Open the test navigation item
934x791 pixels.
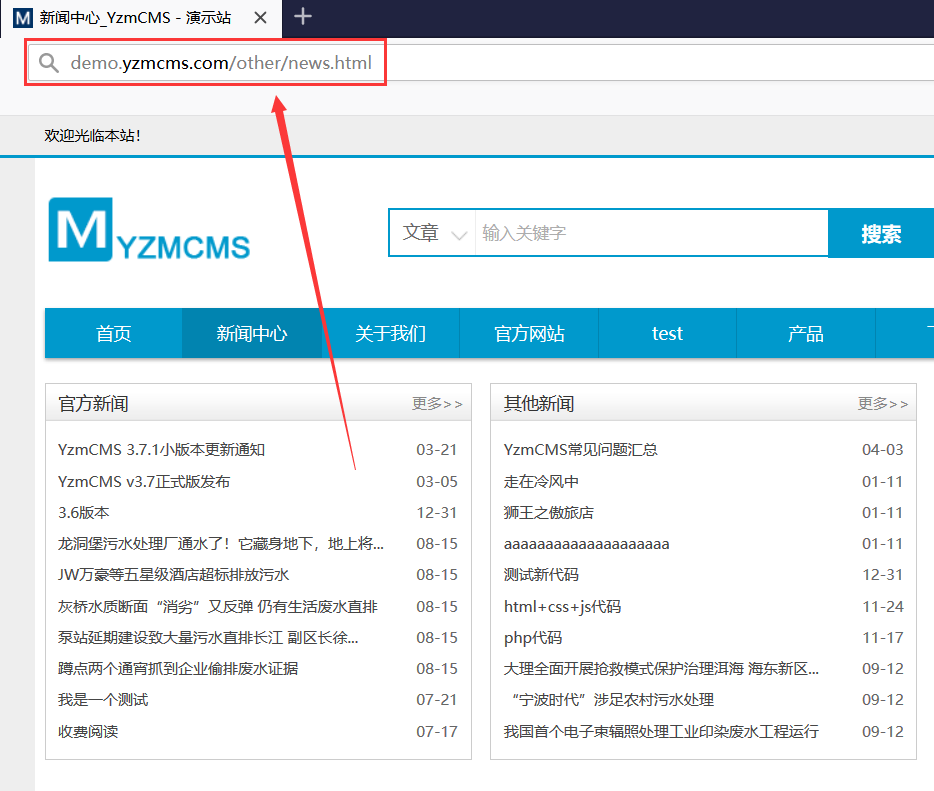pyautogui.click(x=667, y=334)
